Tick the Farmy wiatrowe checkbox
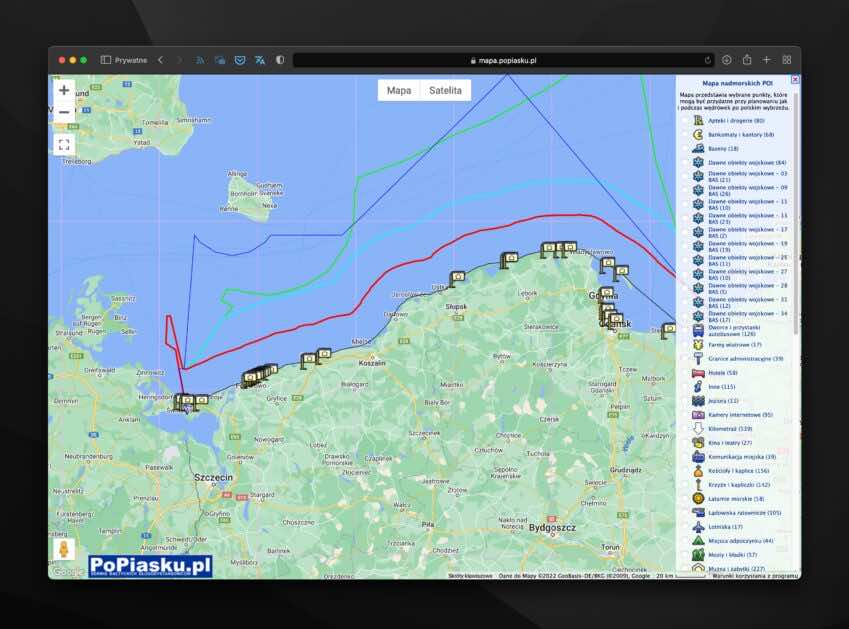 [x=685, y=344]
